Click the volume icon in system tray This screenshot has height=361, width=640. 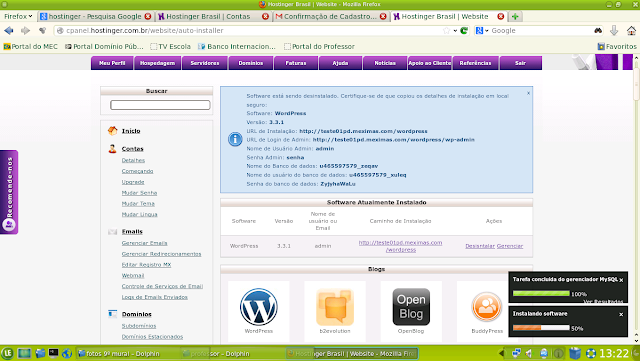(x=529, y=353)
